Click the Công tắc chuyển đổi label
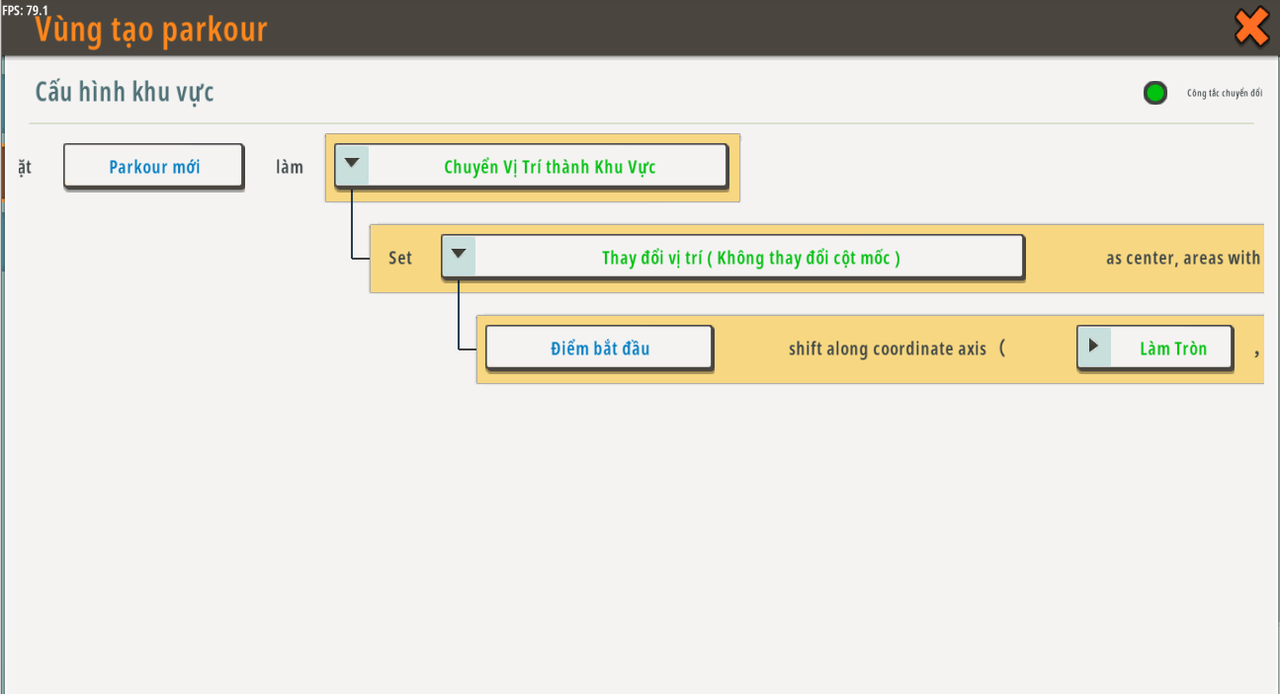This screenshot has height=694, width=1280. [x=1224, y=93]
